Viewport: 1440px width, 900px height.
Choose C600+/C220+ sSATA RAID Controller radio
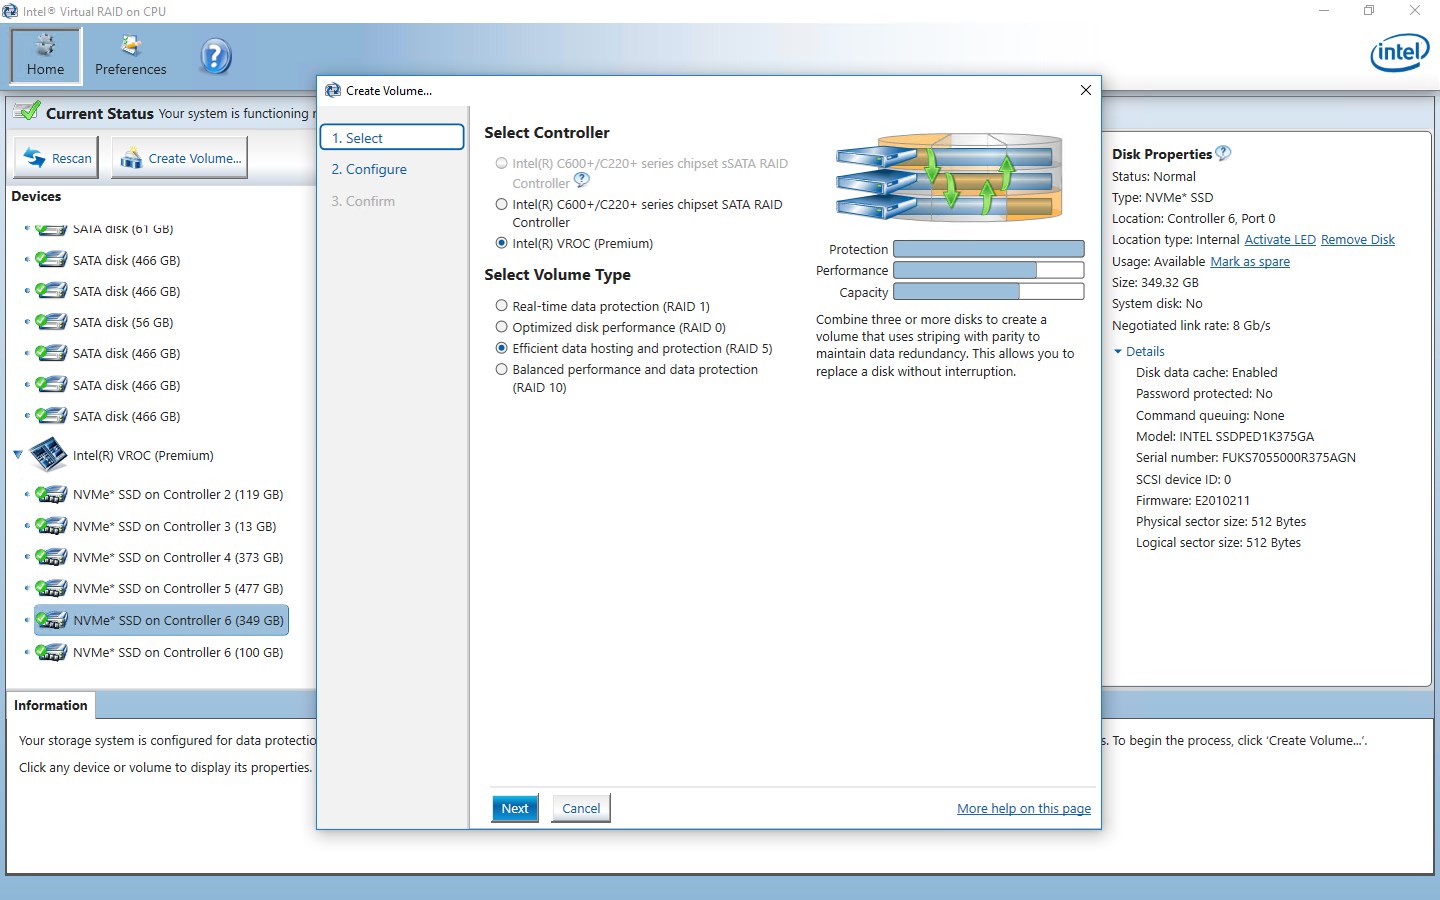point(502,163)
